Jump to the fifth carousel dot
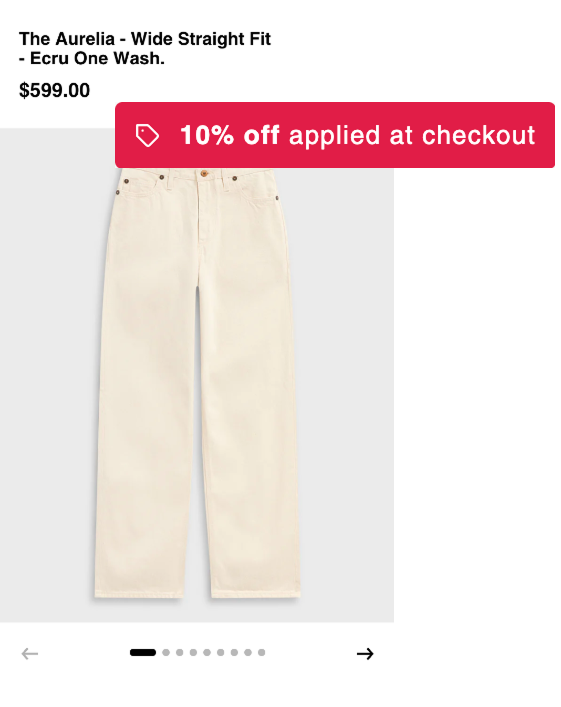This screenshot has width=561, height=707. tap(207, 652)
